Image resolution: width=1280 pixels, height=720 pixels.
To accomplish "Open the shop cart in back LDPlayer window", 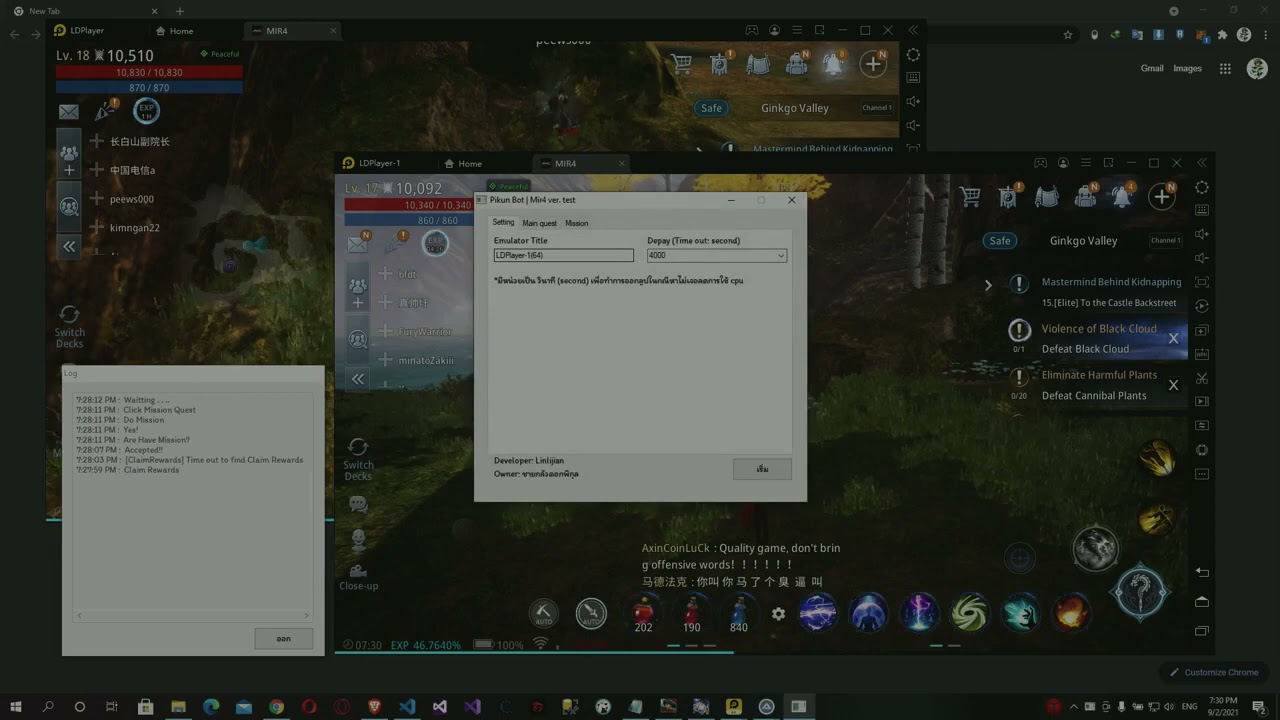I will point(682,65).
